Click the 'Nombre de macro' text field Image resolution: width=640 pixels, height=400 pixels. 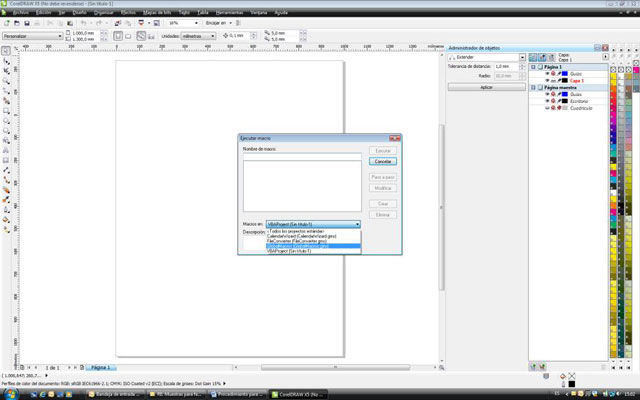click(x=302, y=155)
